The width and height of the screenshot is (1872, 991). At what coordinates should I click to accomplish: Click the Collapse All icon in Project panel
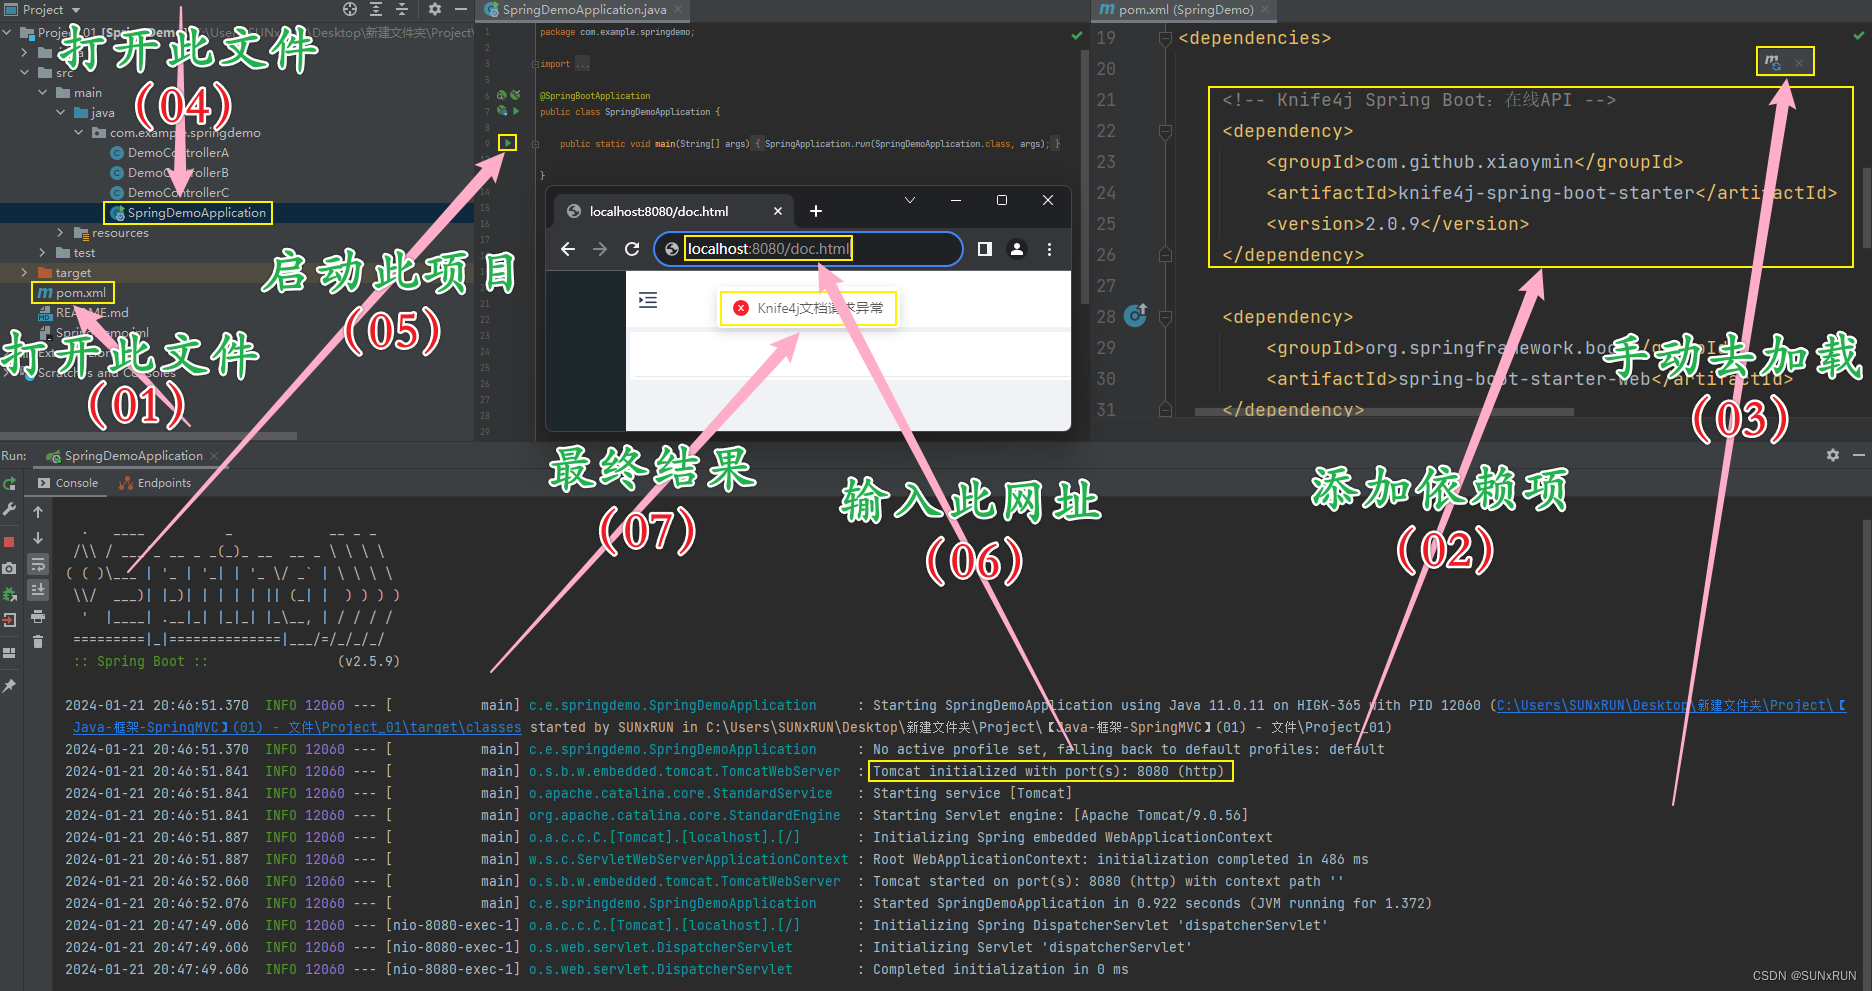(402, 9)
